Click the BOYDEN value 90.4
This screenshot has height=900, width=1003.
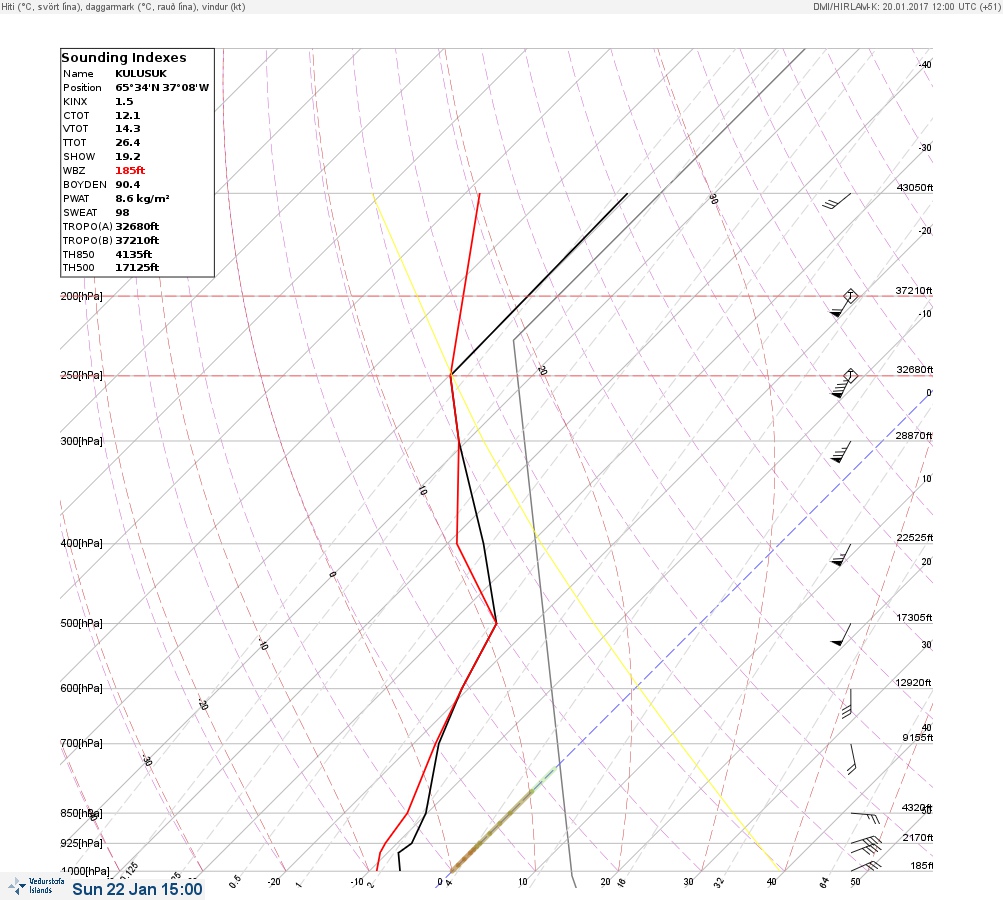click(127, 185)
